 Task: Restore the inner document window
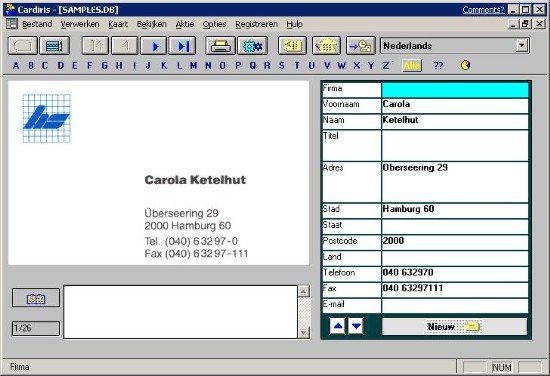[x=525, y=24]
